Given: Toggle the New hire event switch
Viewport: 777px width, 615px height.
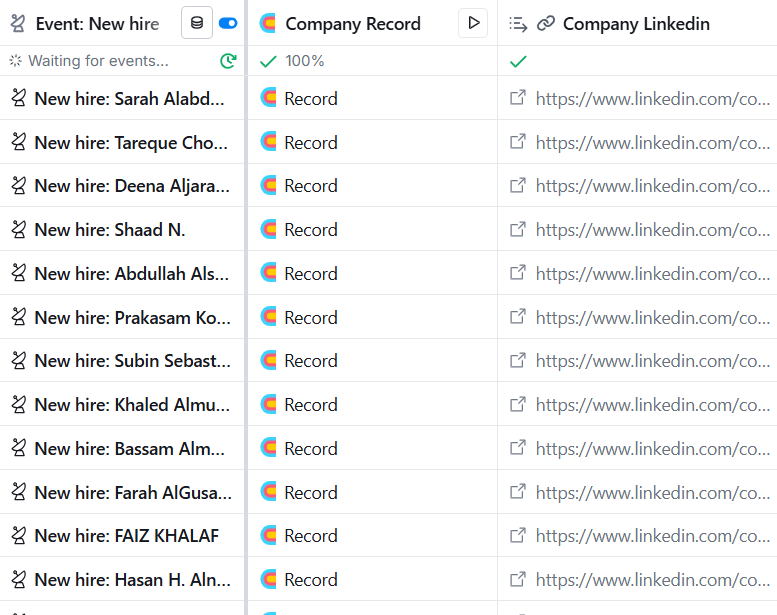Looking at the screenshot, I should pyautogui.click(x=228, y=23).
